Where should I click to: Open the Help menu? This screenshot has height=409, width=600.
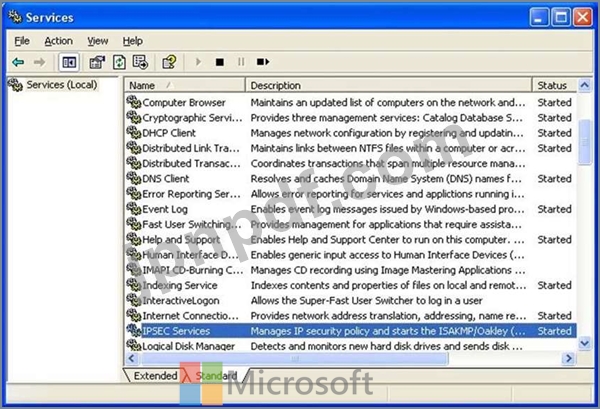[x=132, y=41]
